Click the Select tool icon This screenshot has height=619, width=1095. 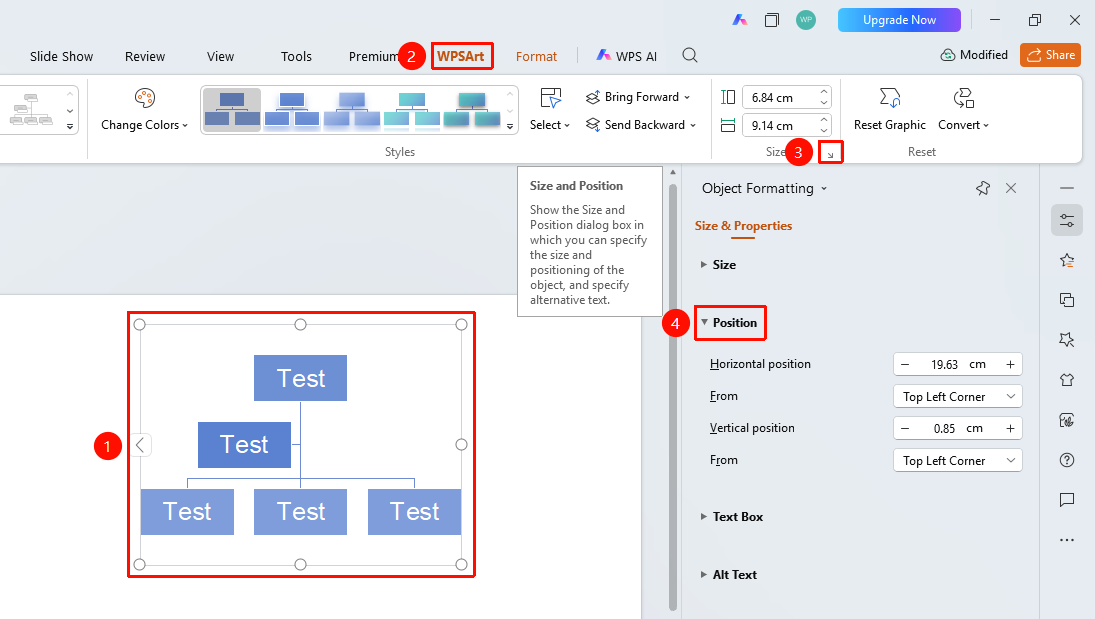550,99
